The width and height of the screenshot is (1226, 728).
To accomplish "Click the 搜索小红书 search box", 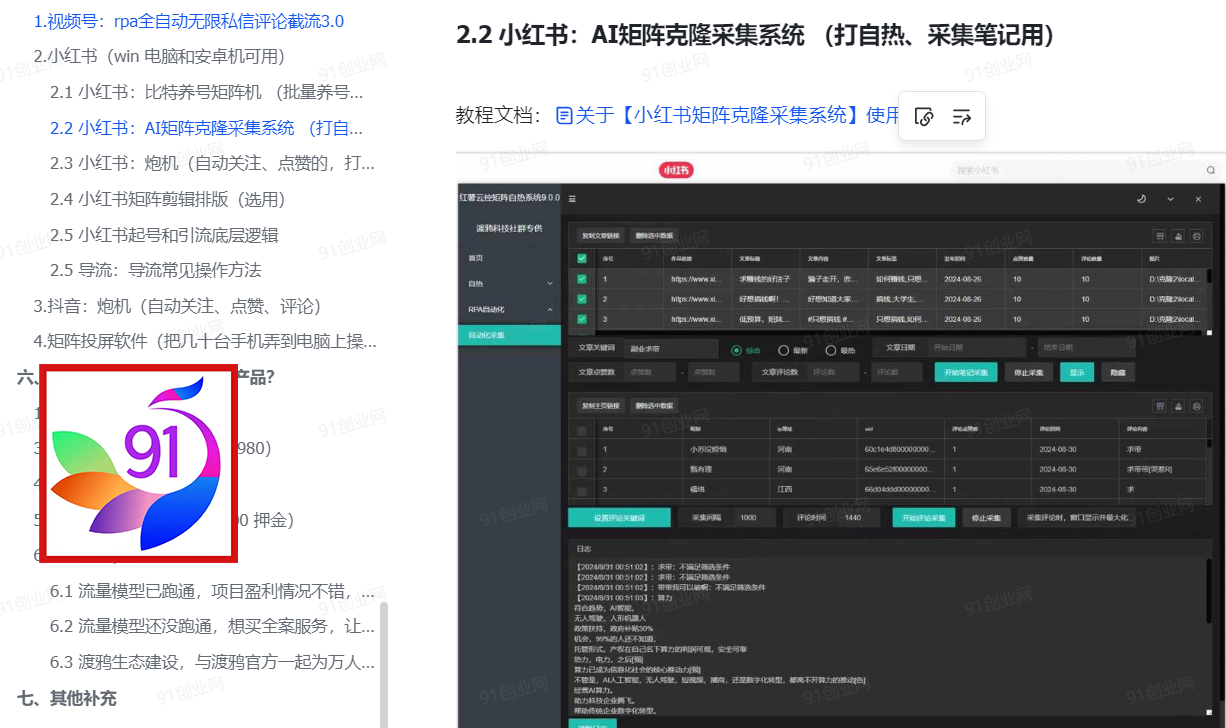I will coord(1084,170).
